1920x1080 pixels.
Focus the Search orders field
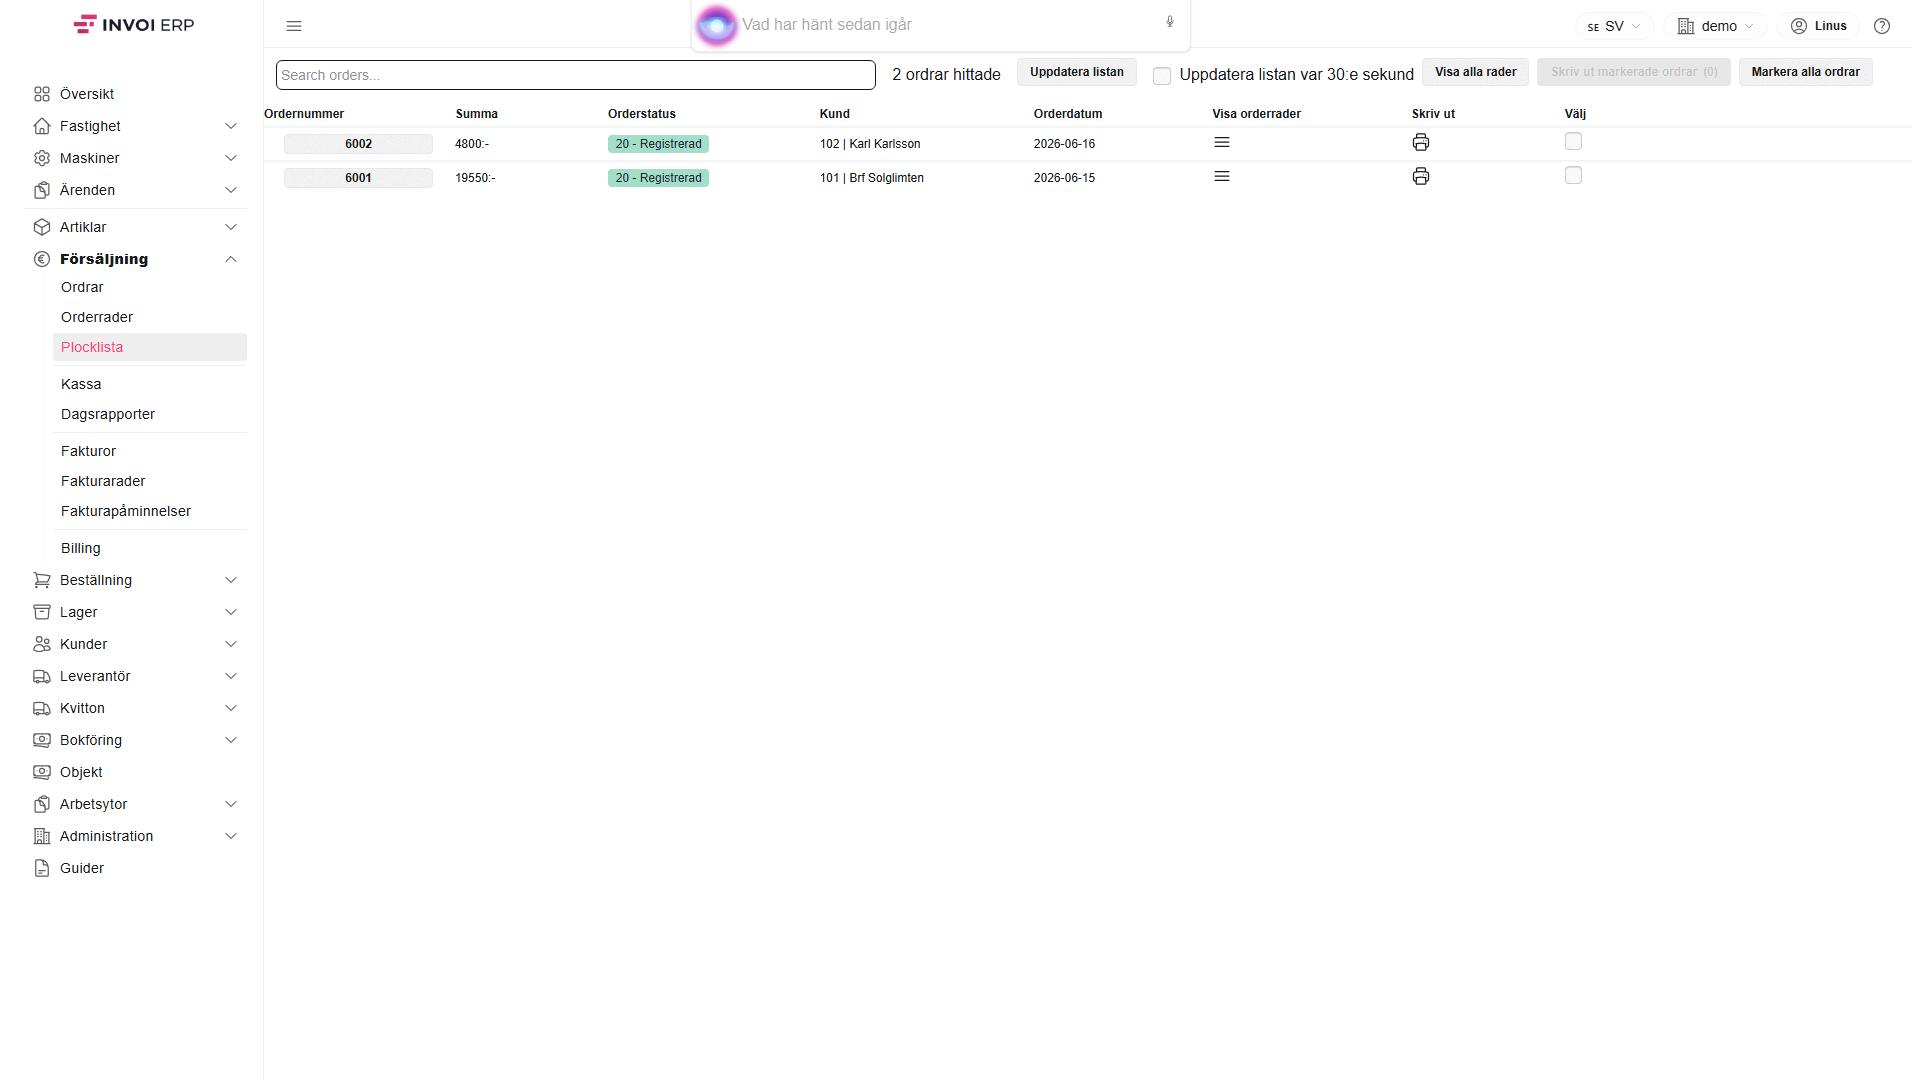click(x=576, y=75)
